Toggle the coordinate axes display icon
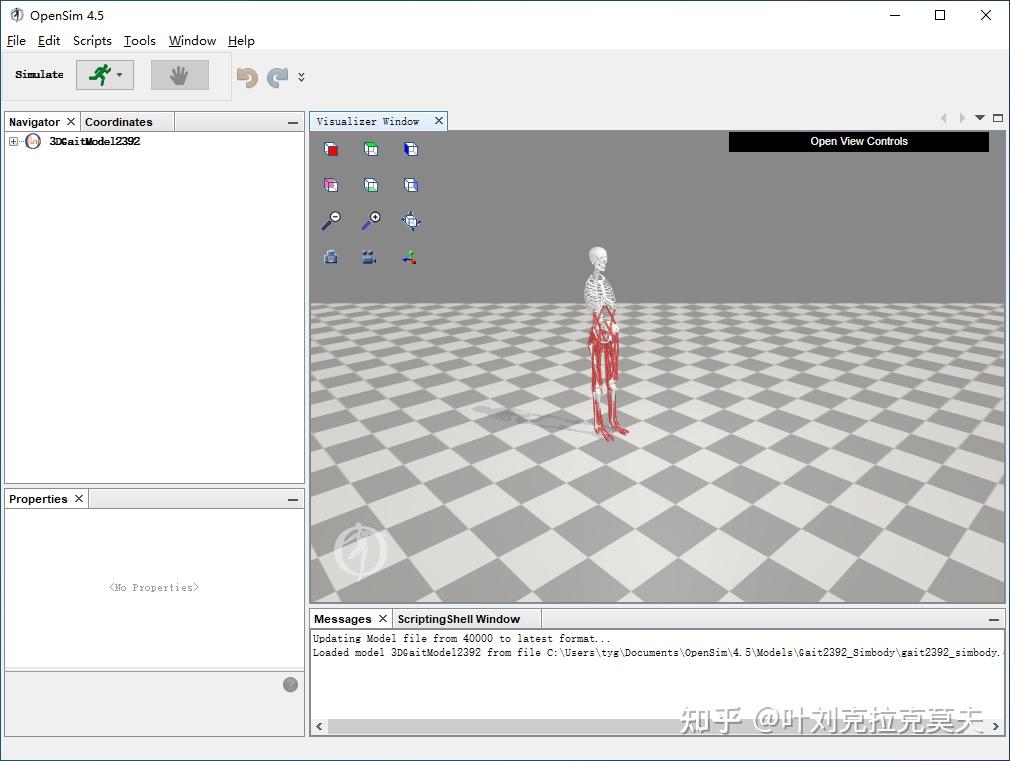The height and width of the screenshot is (761, 1010). point(411,257)
